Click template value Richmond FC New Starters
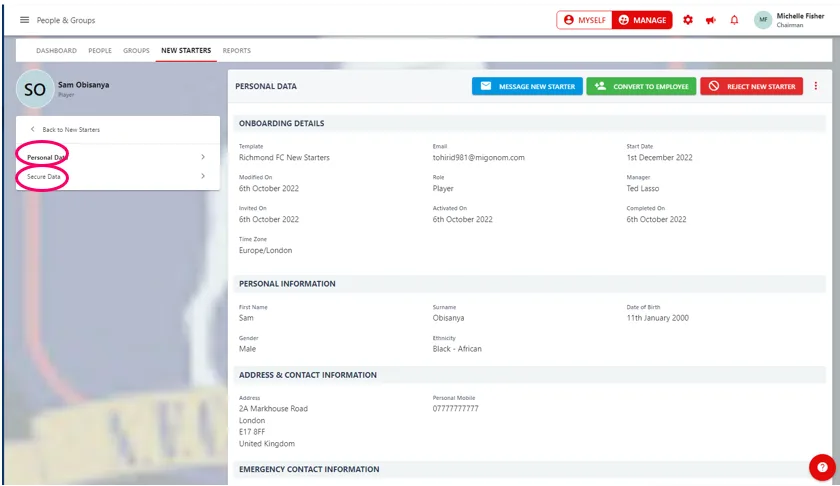The width and height of the screenshot is (840, 486). [284, 158]
